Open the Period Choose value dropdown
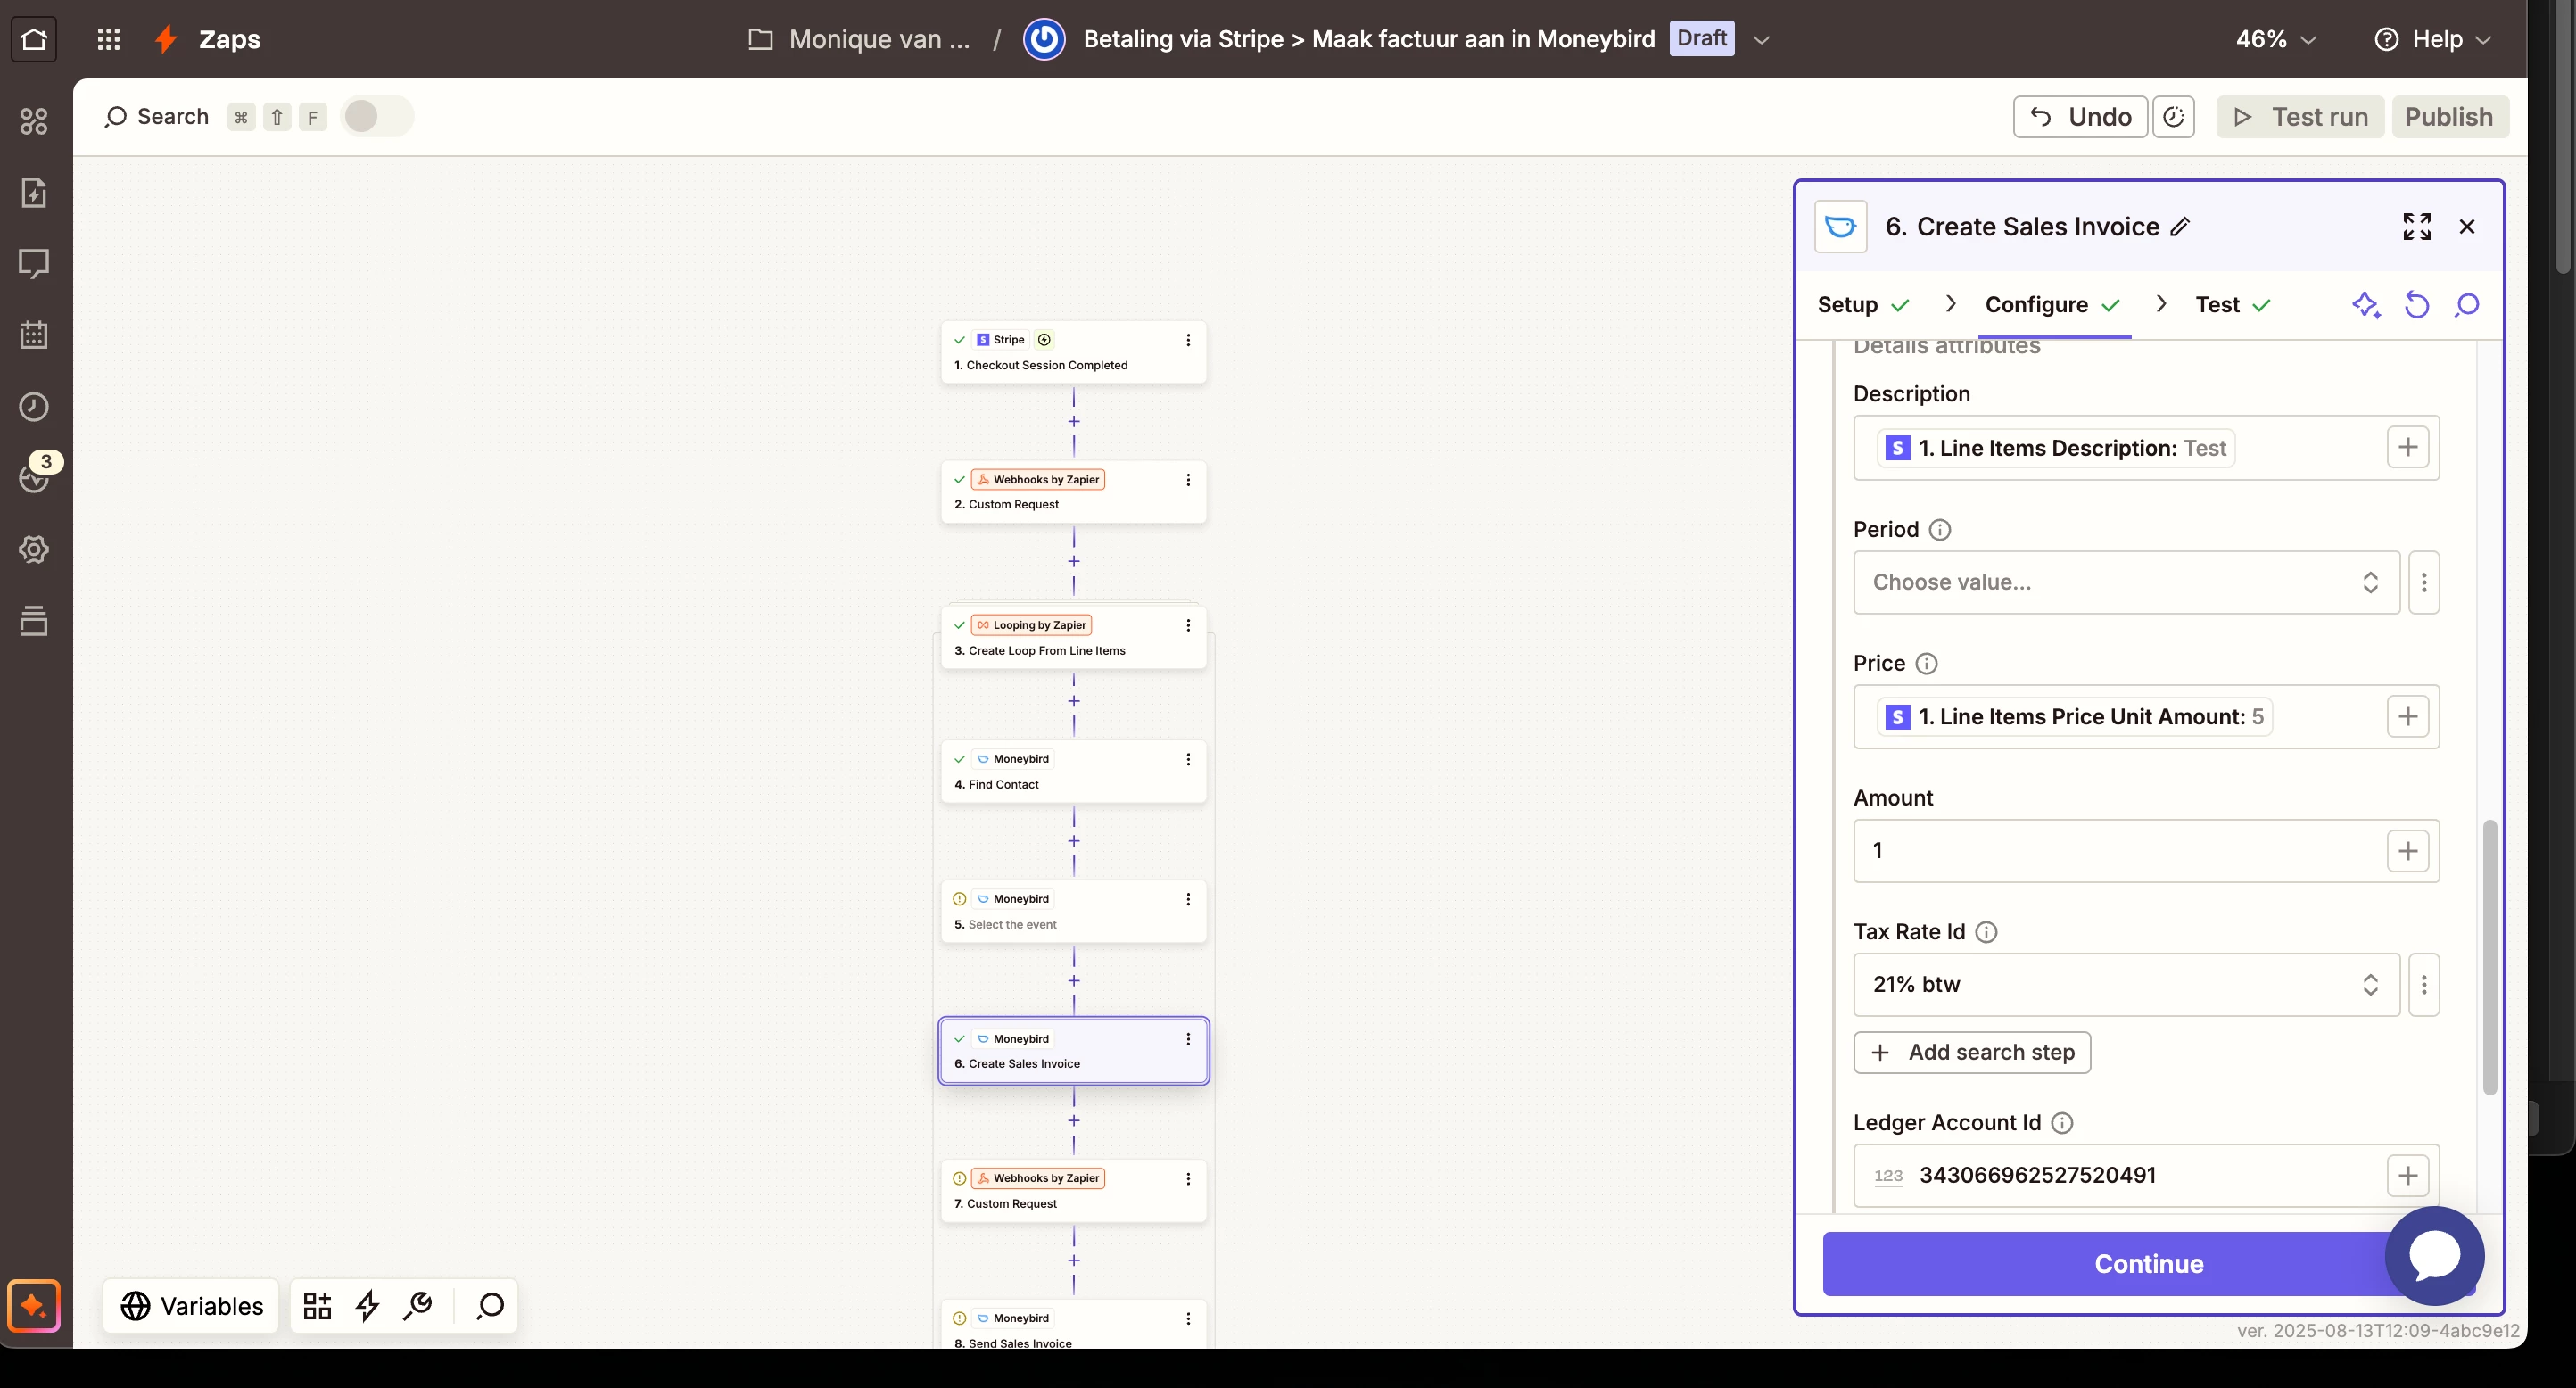The width and height of the screenshot is (2576, 1388). click(x=2126, y=582)
